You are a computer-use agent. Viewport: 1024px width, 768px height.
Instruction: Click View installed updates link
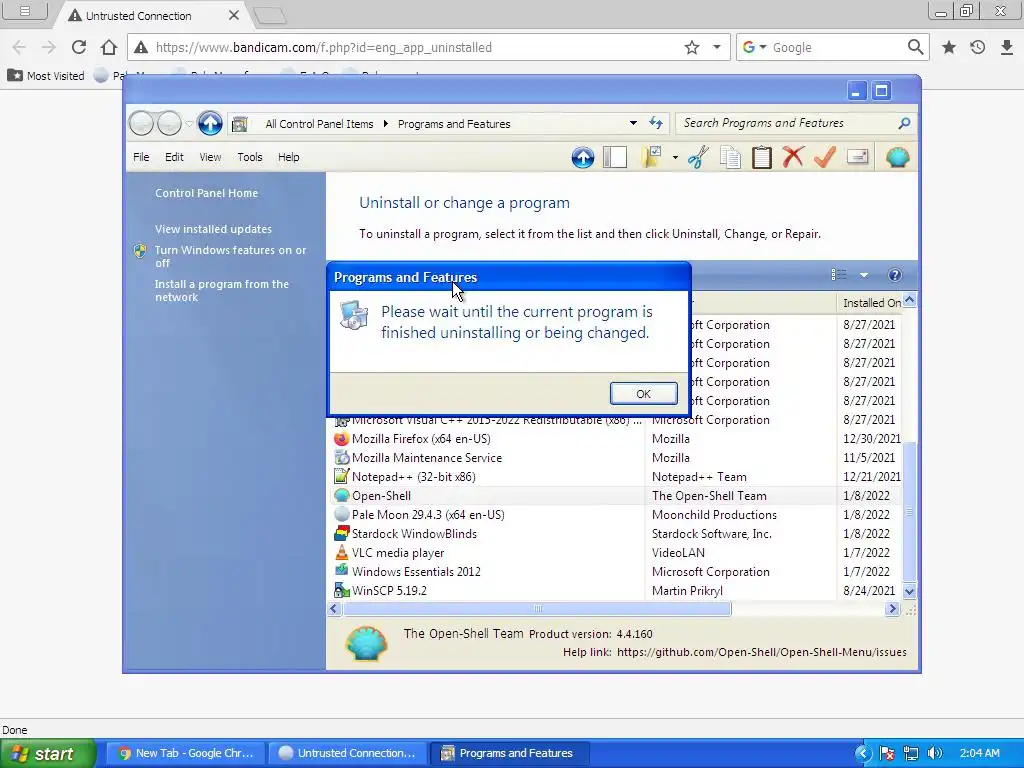[214, 229]
